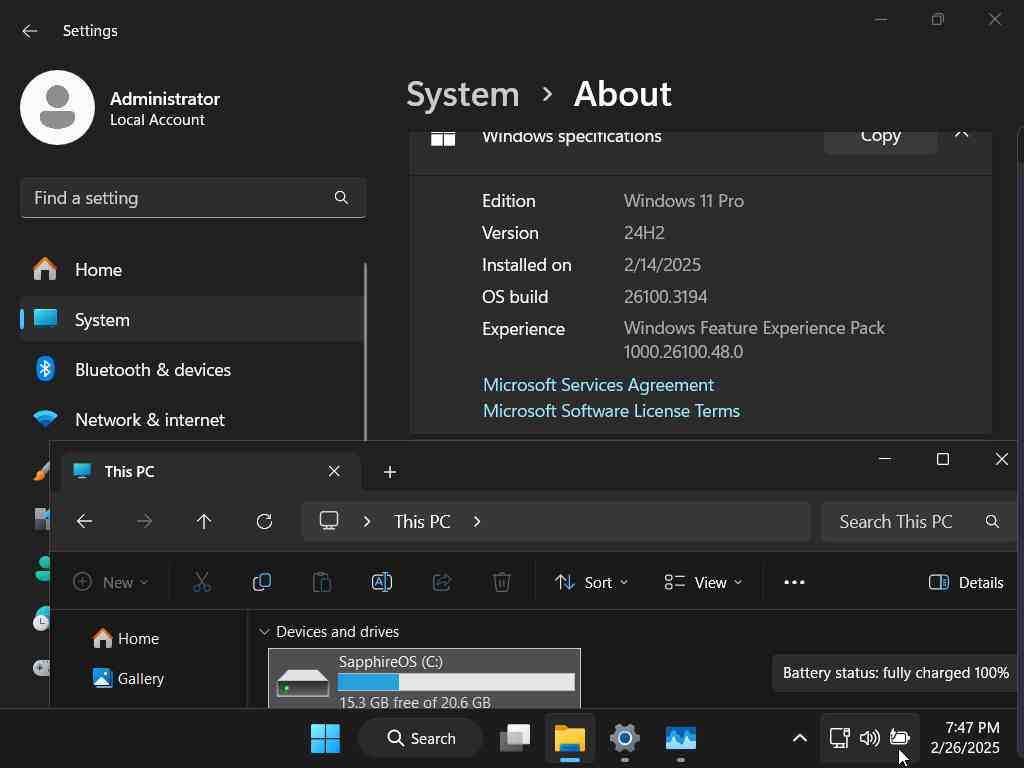Go back using Settings back arrow
Image resolution: width=1024 pixels, height=768 pixels.
(x=29, y=31)
